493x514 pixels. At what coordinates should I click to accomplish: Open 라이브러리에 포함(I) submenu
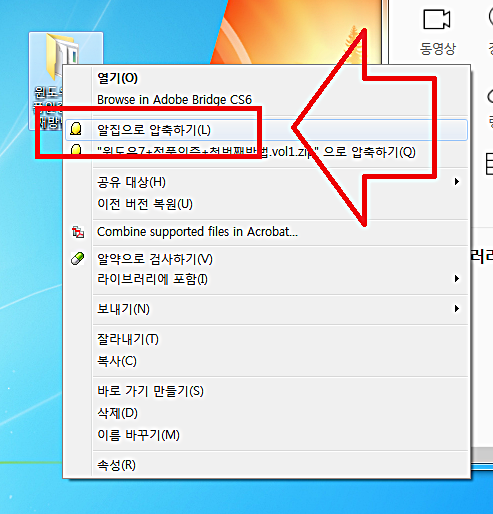266,279
